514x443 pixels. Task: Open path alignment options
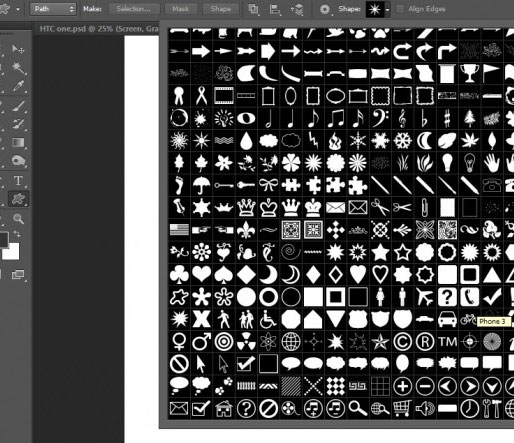click(275, 9)
